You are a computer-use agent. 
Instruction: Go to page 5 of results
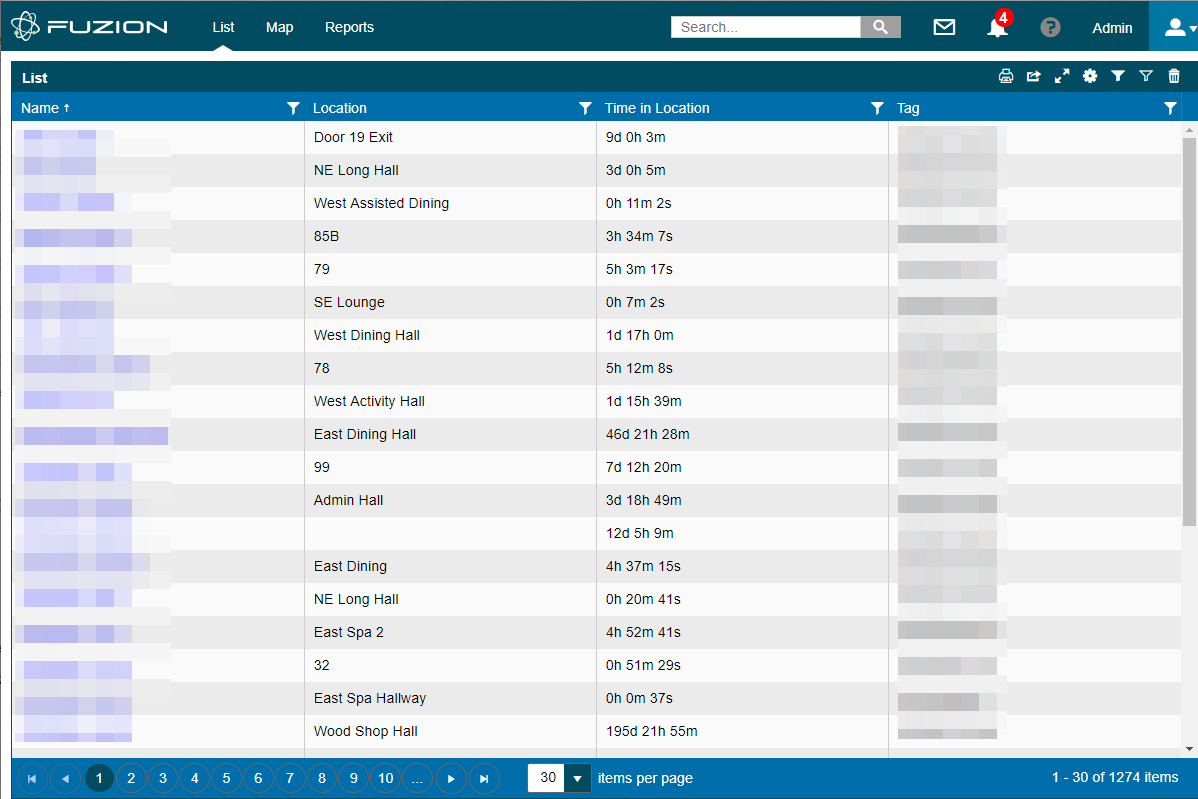coord(226,778)
